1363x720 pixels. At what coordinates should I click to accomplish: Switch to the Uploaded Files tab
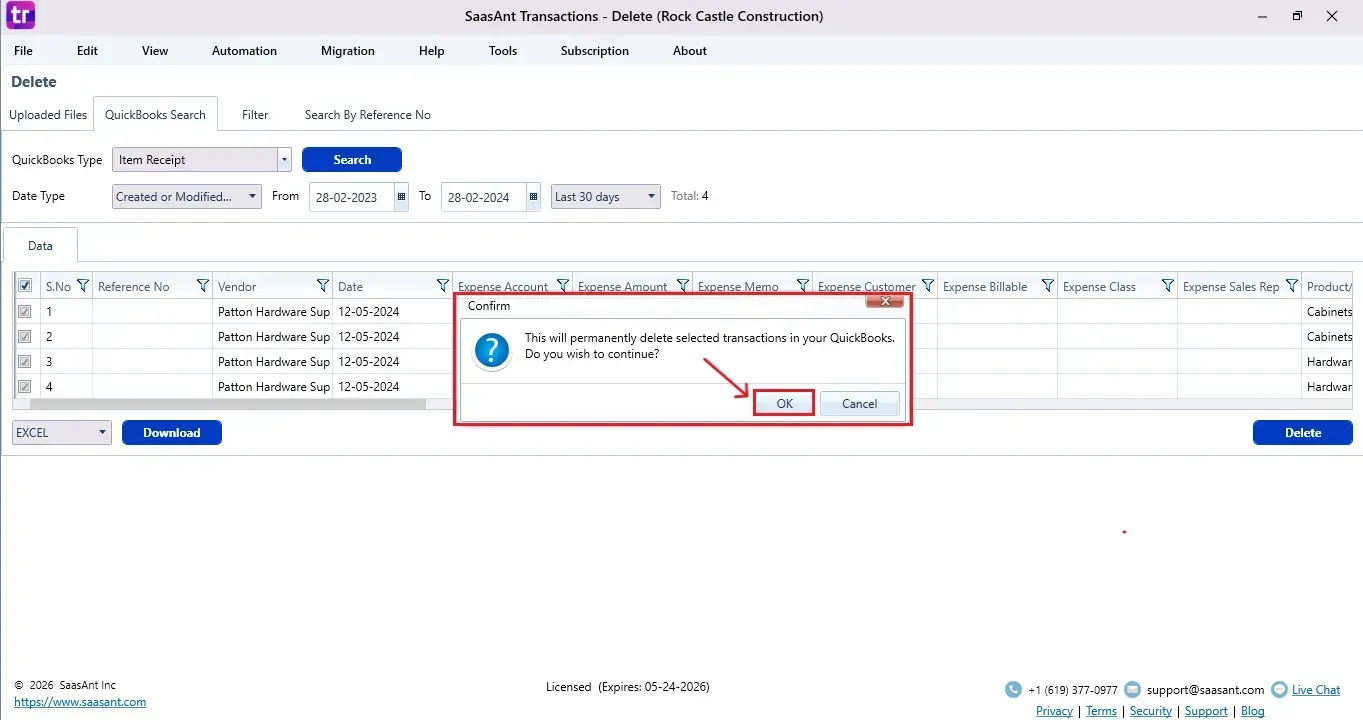point(48,115)
